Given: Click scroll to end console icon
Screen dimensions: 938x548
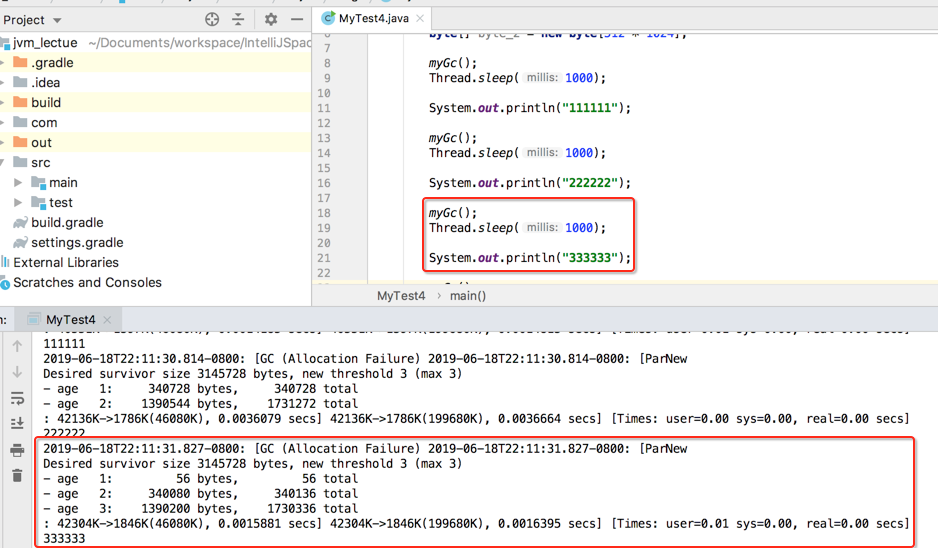Looking at the screenshot, I should pyautogui.click(x=17, y=424).
